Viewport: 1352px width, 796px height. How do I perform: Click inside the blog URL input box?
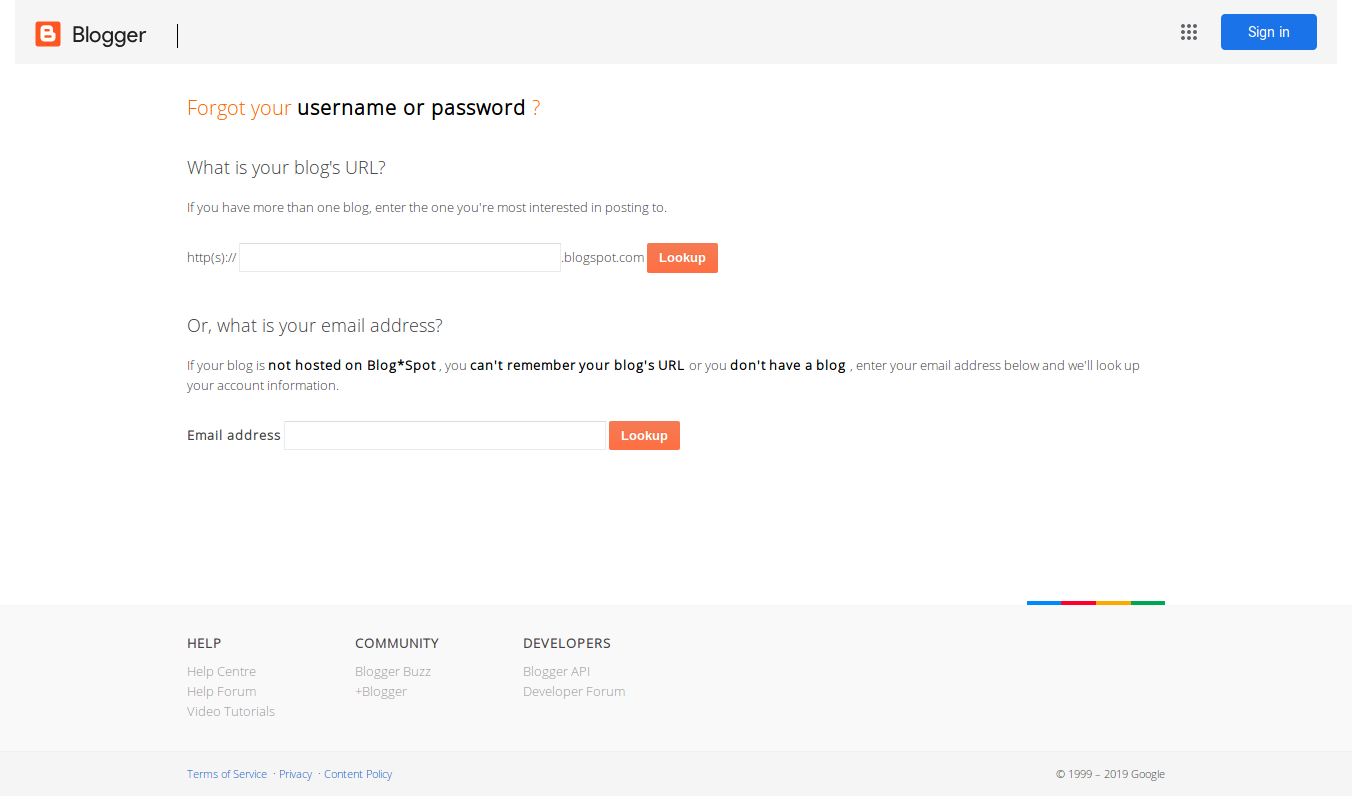pyautogui.click(x=399, y=257)
